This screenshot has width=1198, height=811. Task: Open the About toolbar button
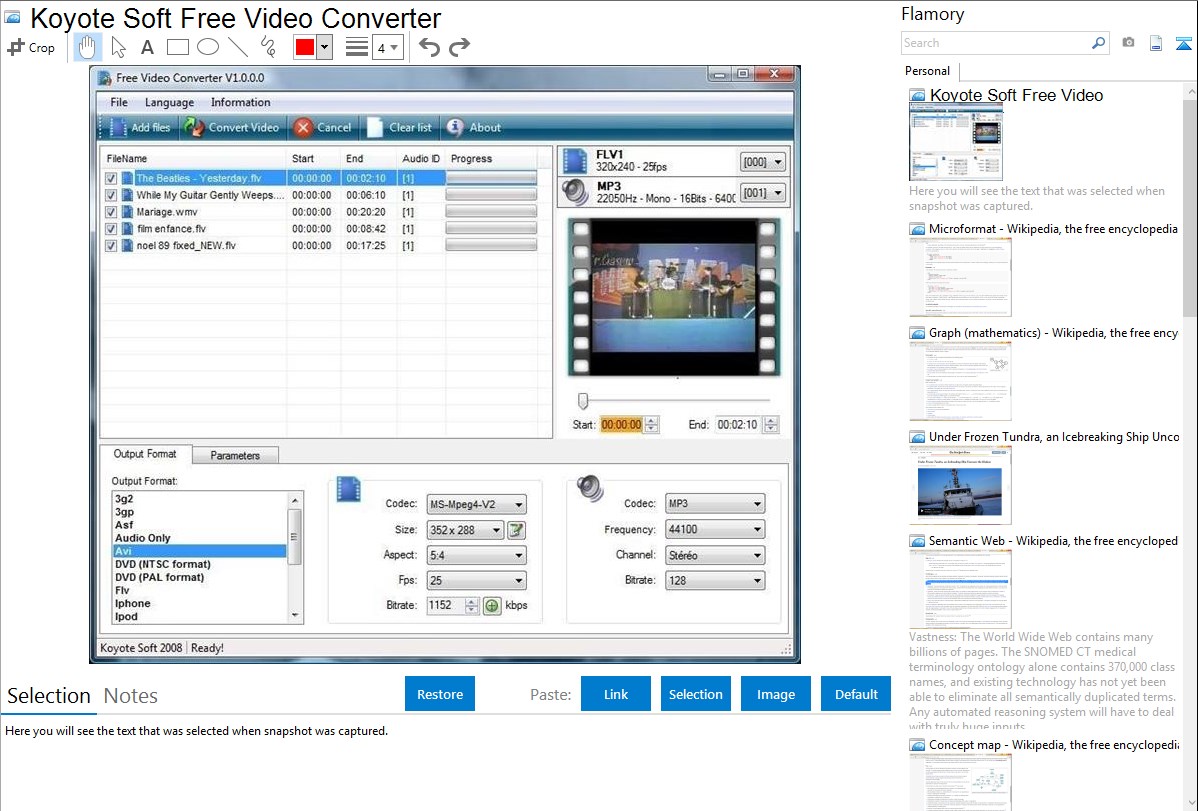tap(474, 128)
